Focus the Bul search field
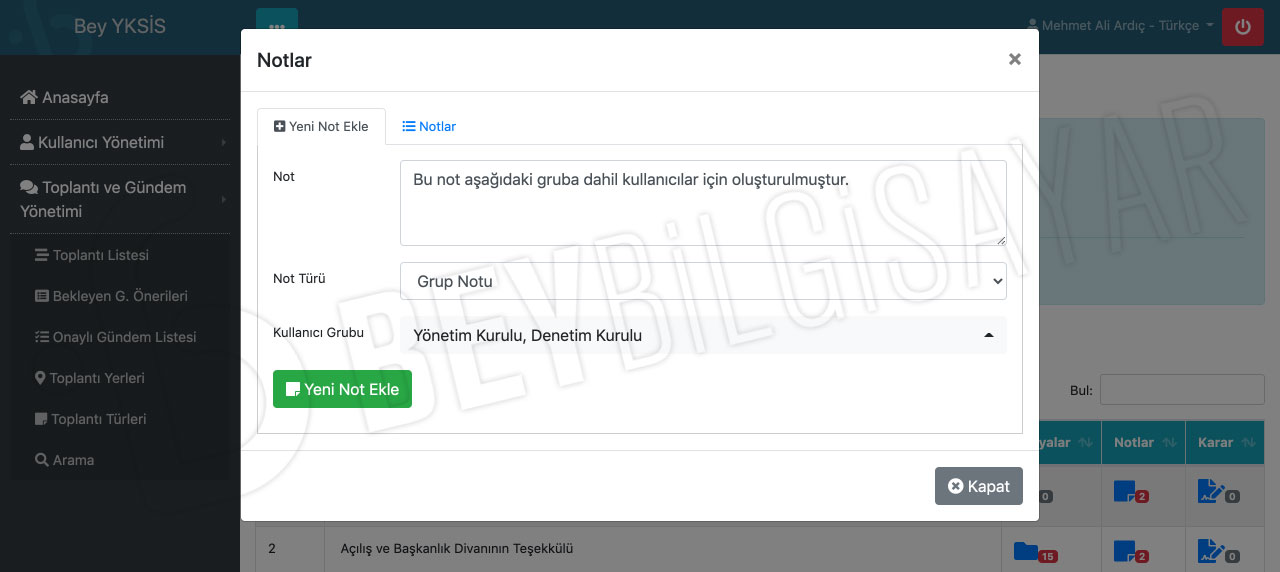Viewport: 1280px width, 572px height. click(1181, 390)
